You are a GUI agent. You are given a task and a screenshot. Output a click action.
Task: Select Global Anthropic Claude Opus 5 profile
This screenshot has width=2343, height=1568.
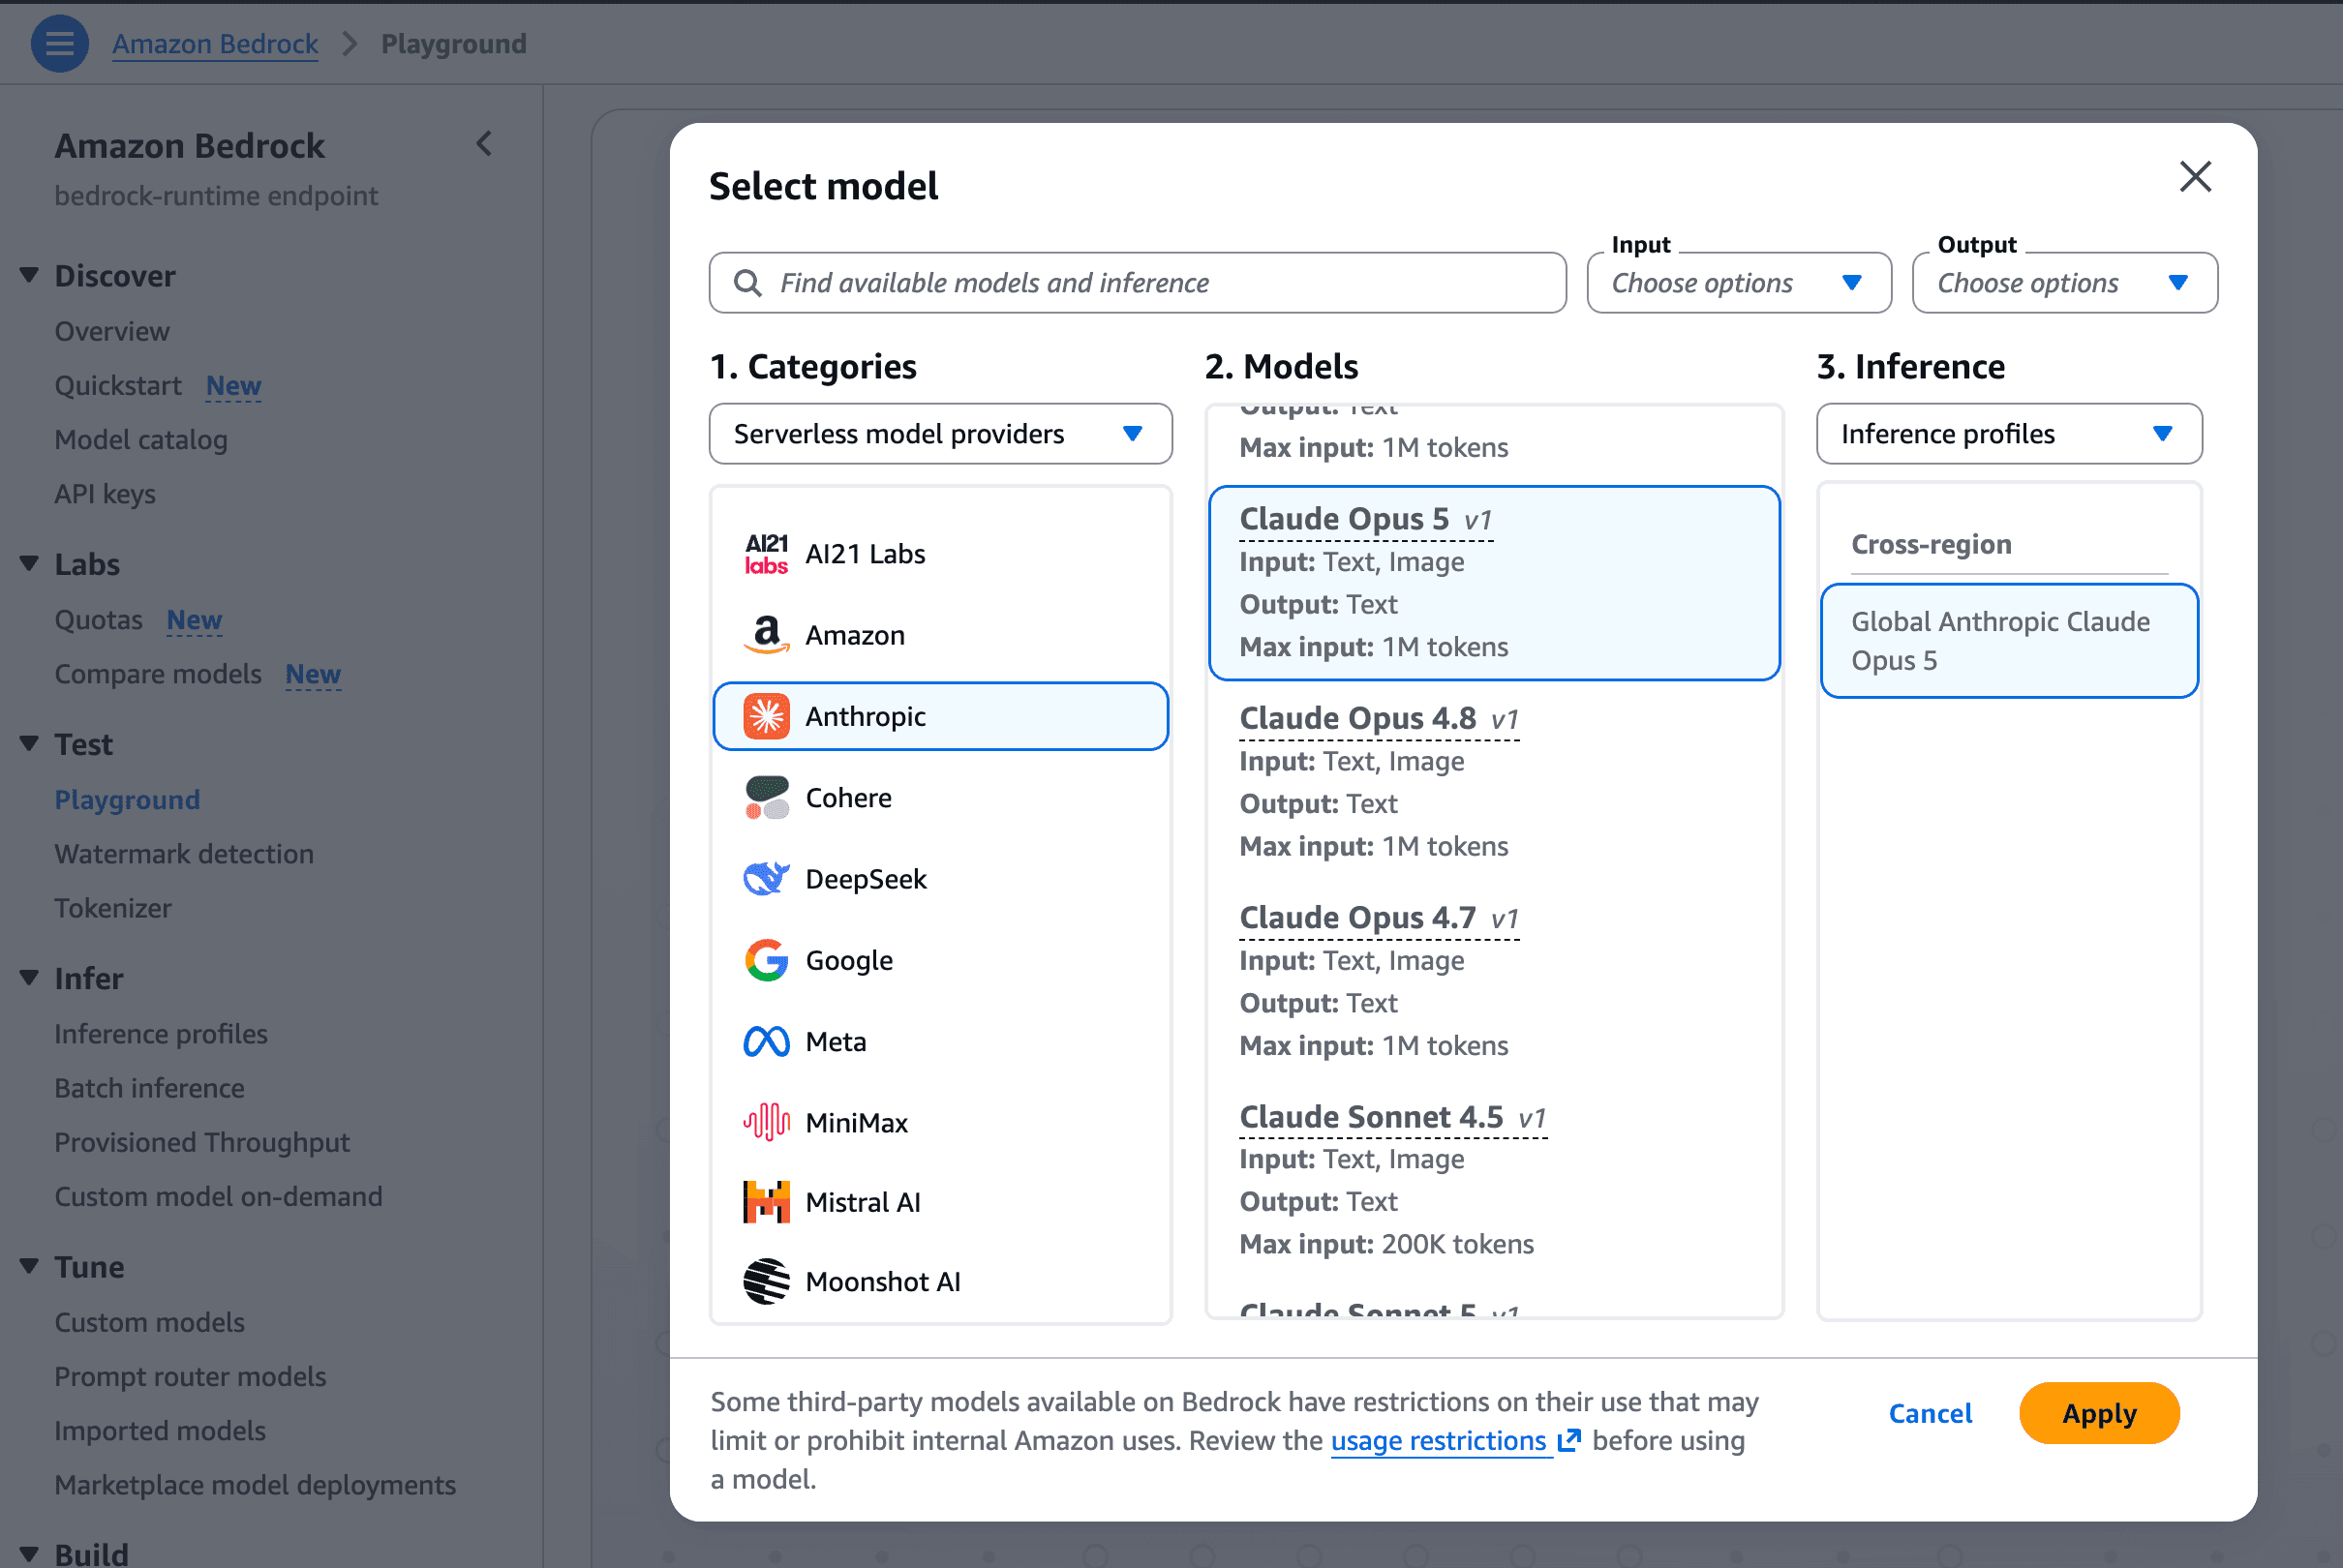(x=2009, y=641)
